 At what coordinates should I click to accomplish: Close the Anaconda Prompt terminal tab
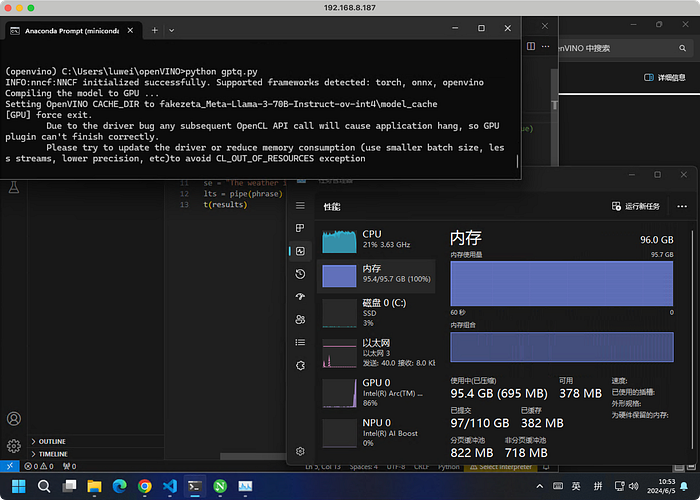[x=130, y=30]
